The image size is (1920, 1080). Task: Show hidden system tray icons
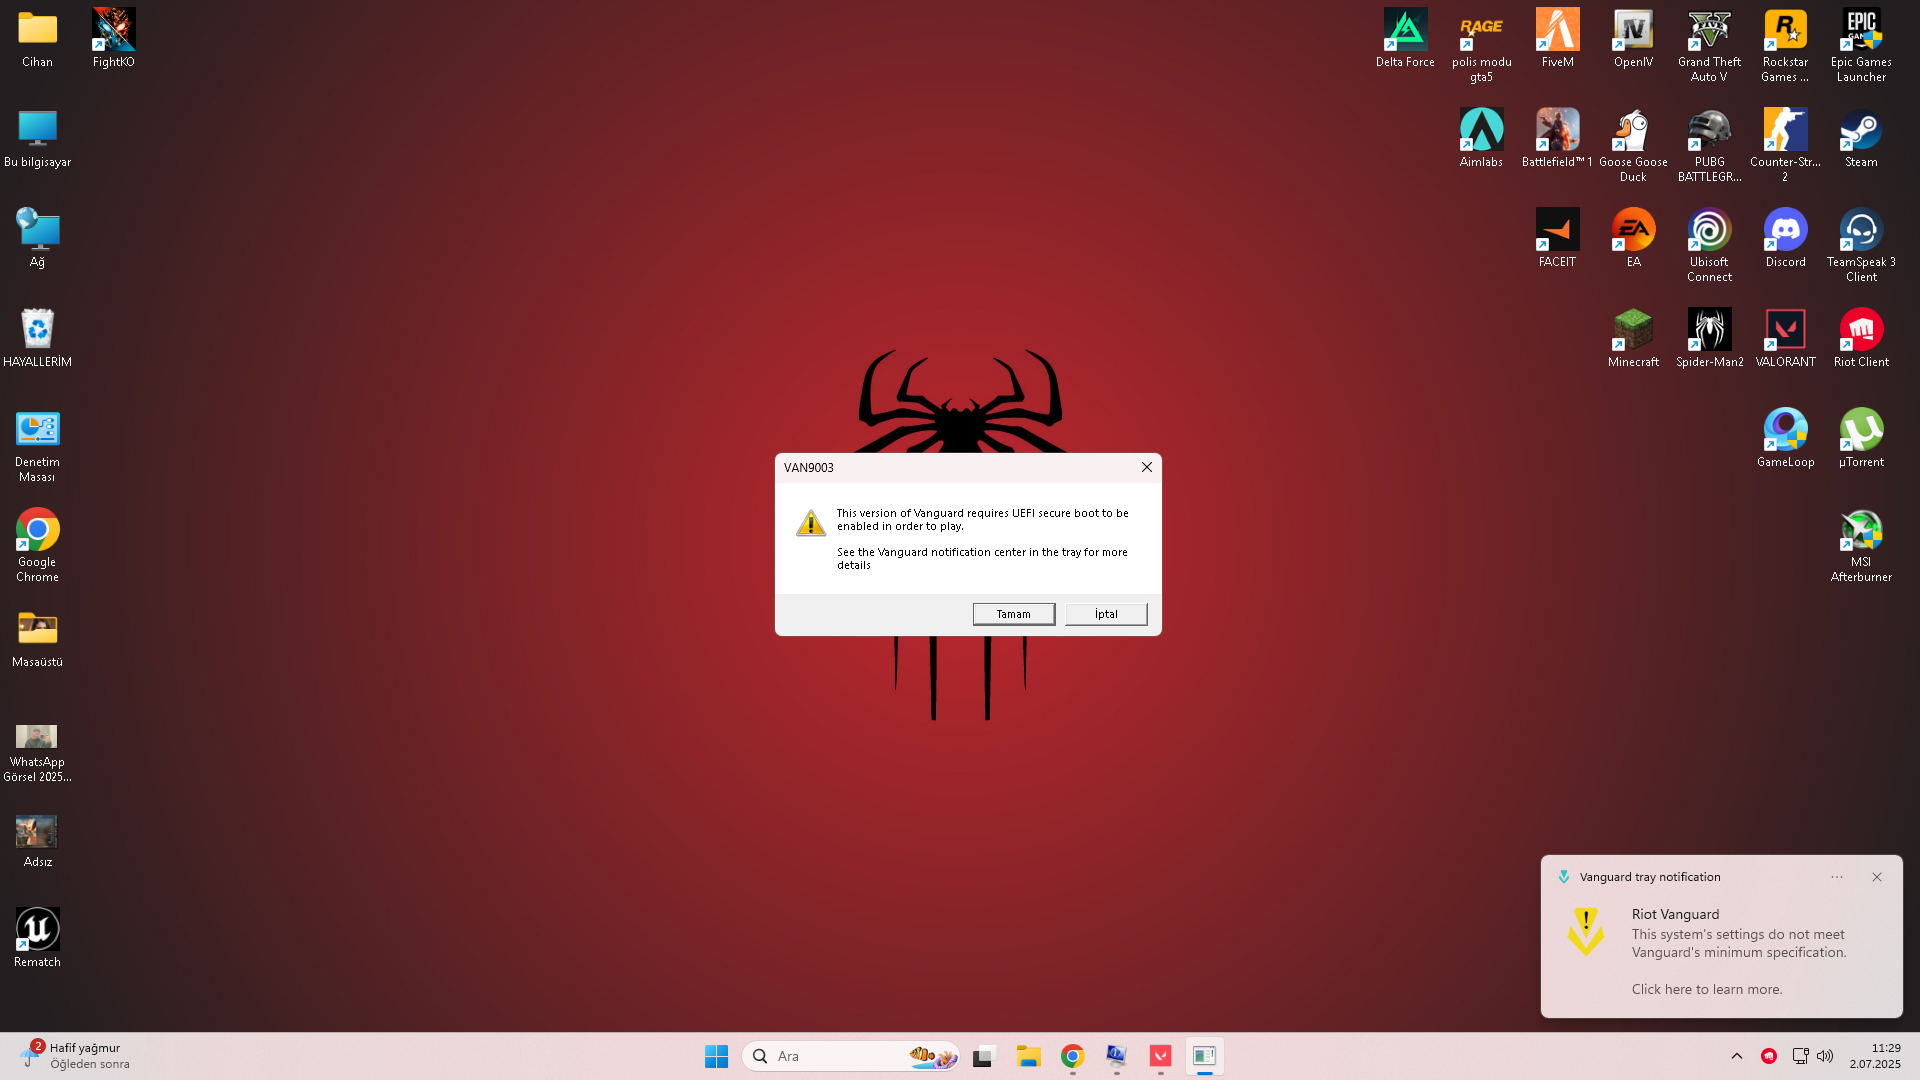point(1737,1056)
